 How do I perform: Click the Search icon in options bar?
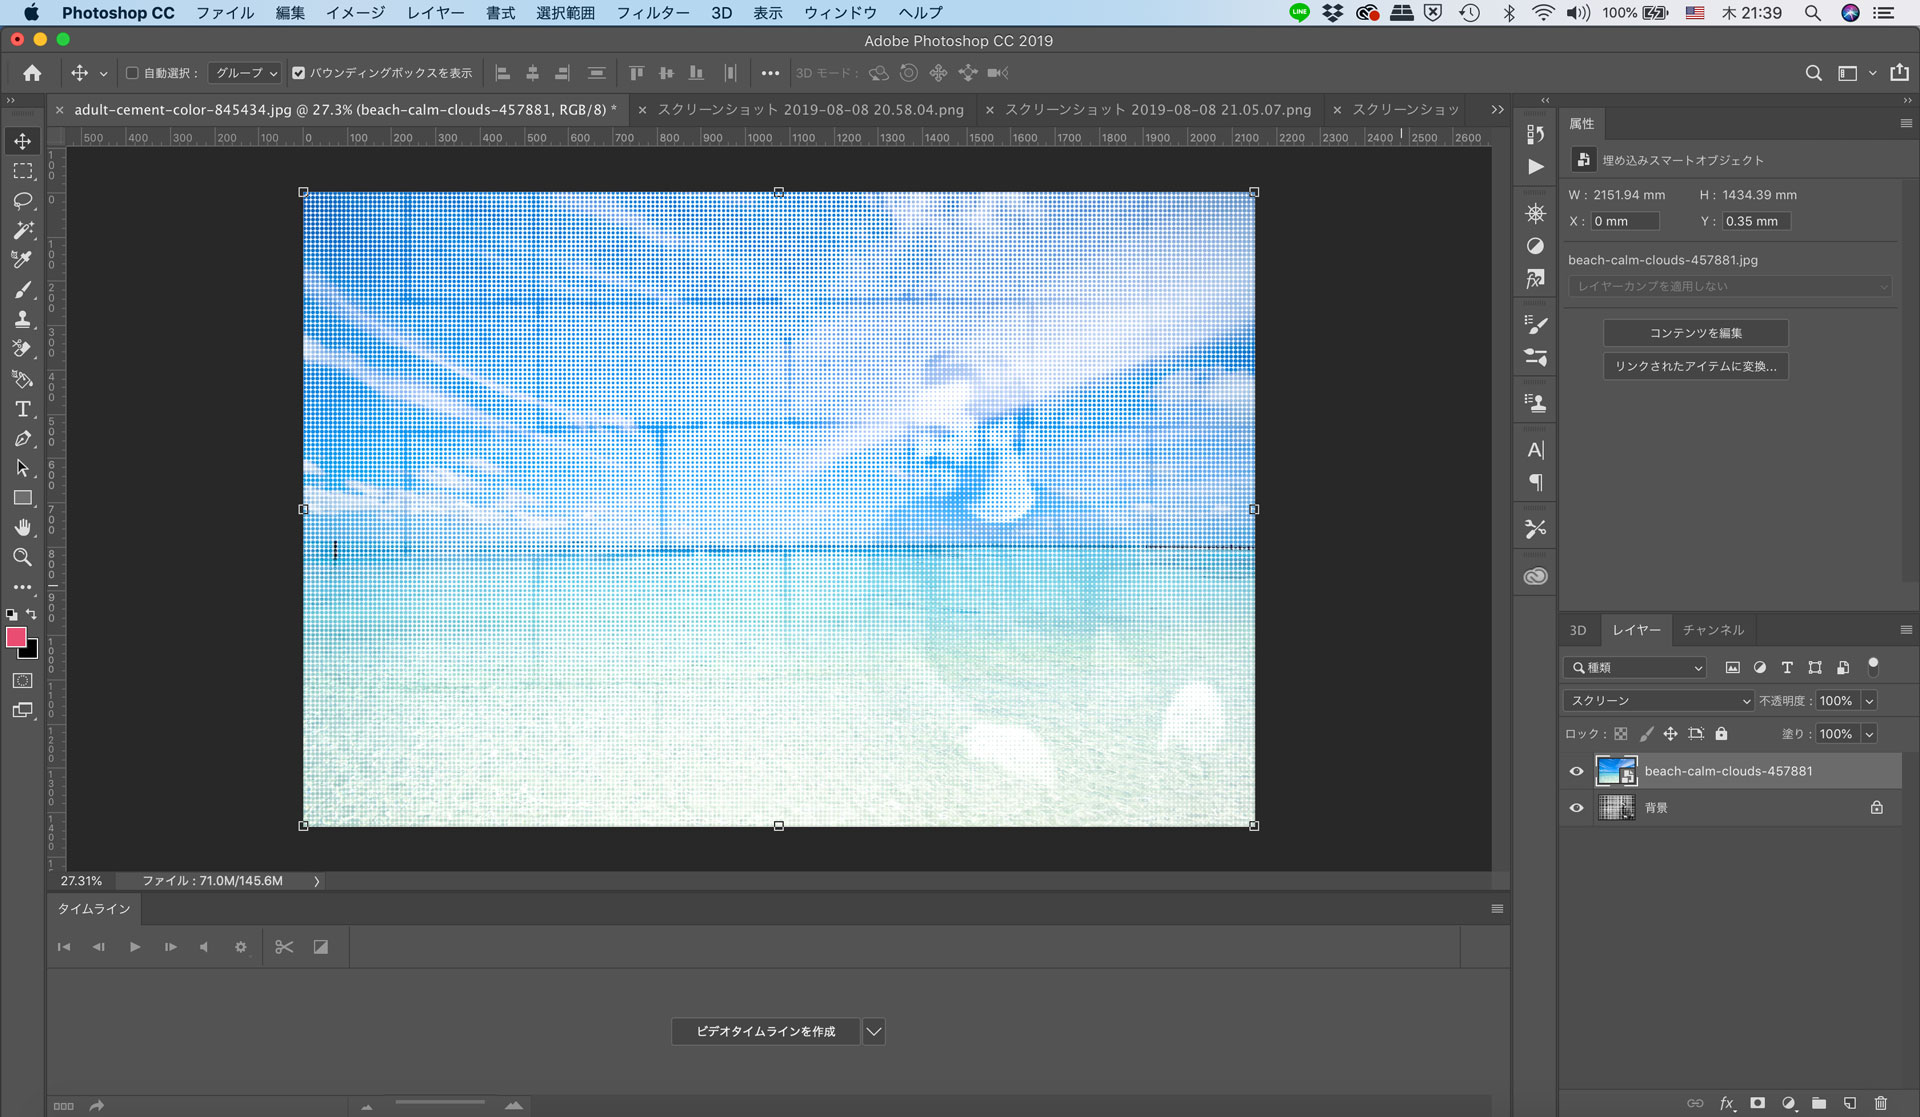point(1813,73)
